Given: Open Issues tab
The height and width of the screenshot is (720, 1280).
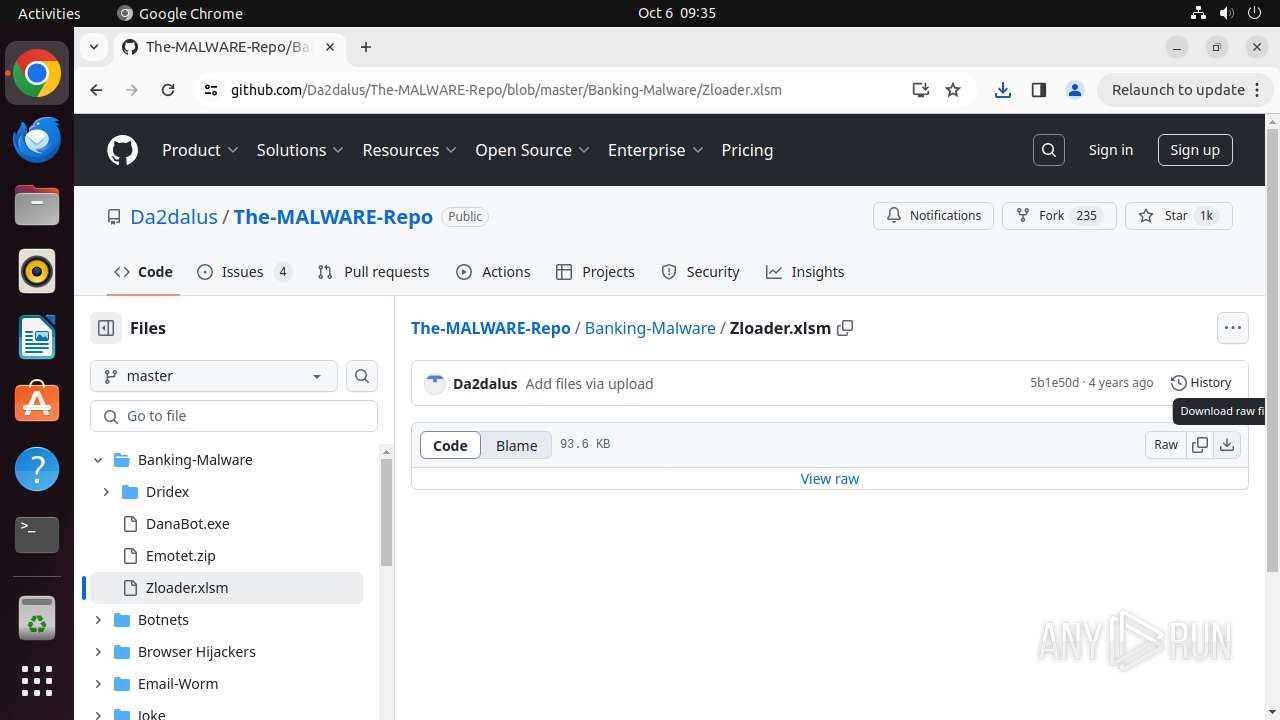Looking at the screenshot, I should [x=245, y=272].
